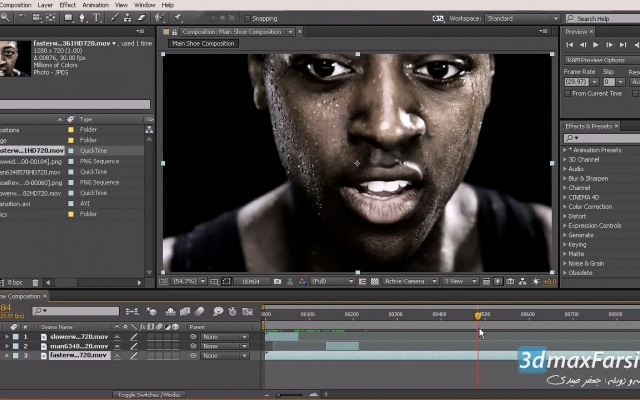
Task: Click the 8 bpc color depth button
Action: 15,282
